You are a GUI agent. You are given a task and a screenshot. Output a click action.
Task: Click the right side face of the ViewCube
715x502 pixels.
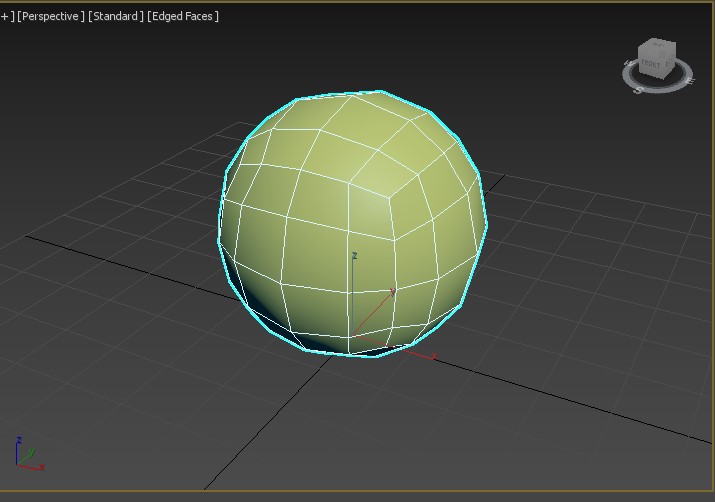point(668,62)
